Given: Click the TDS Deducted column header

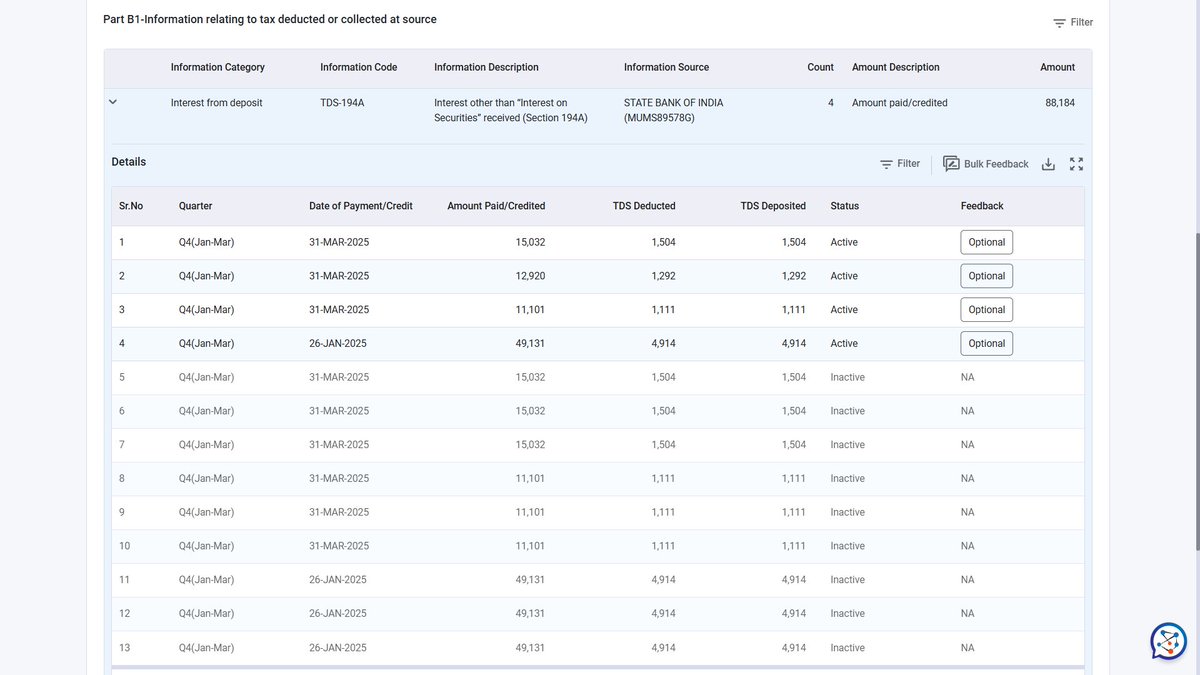Looking at the screenshot, I should pos(644,206).
